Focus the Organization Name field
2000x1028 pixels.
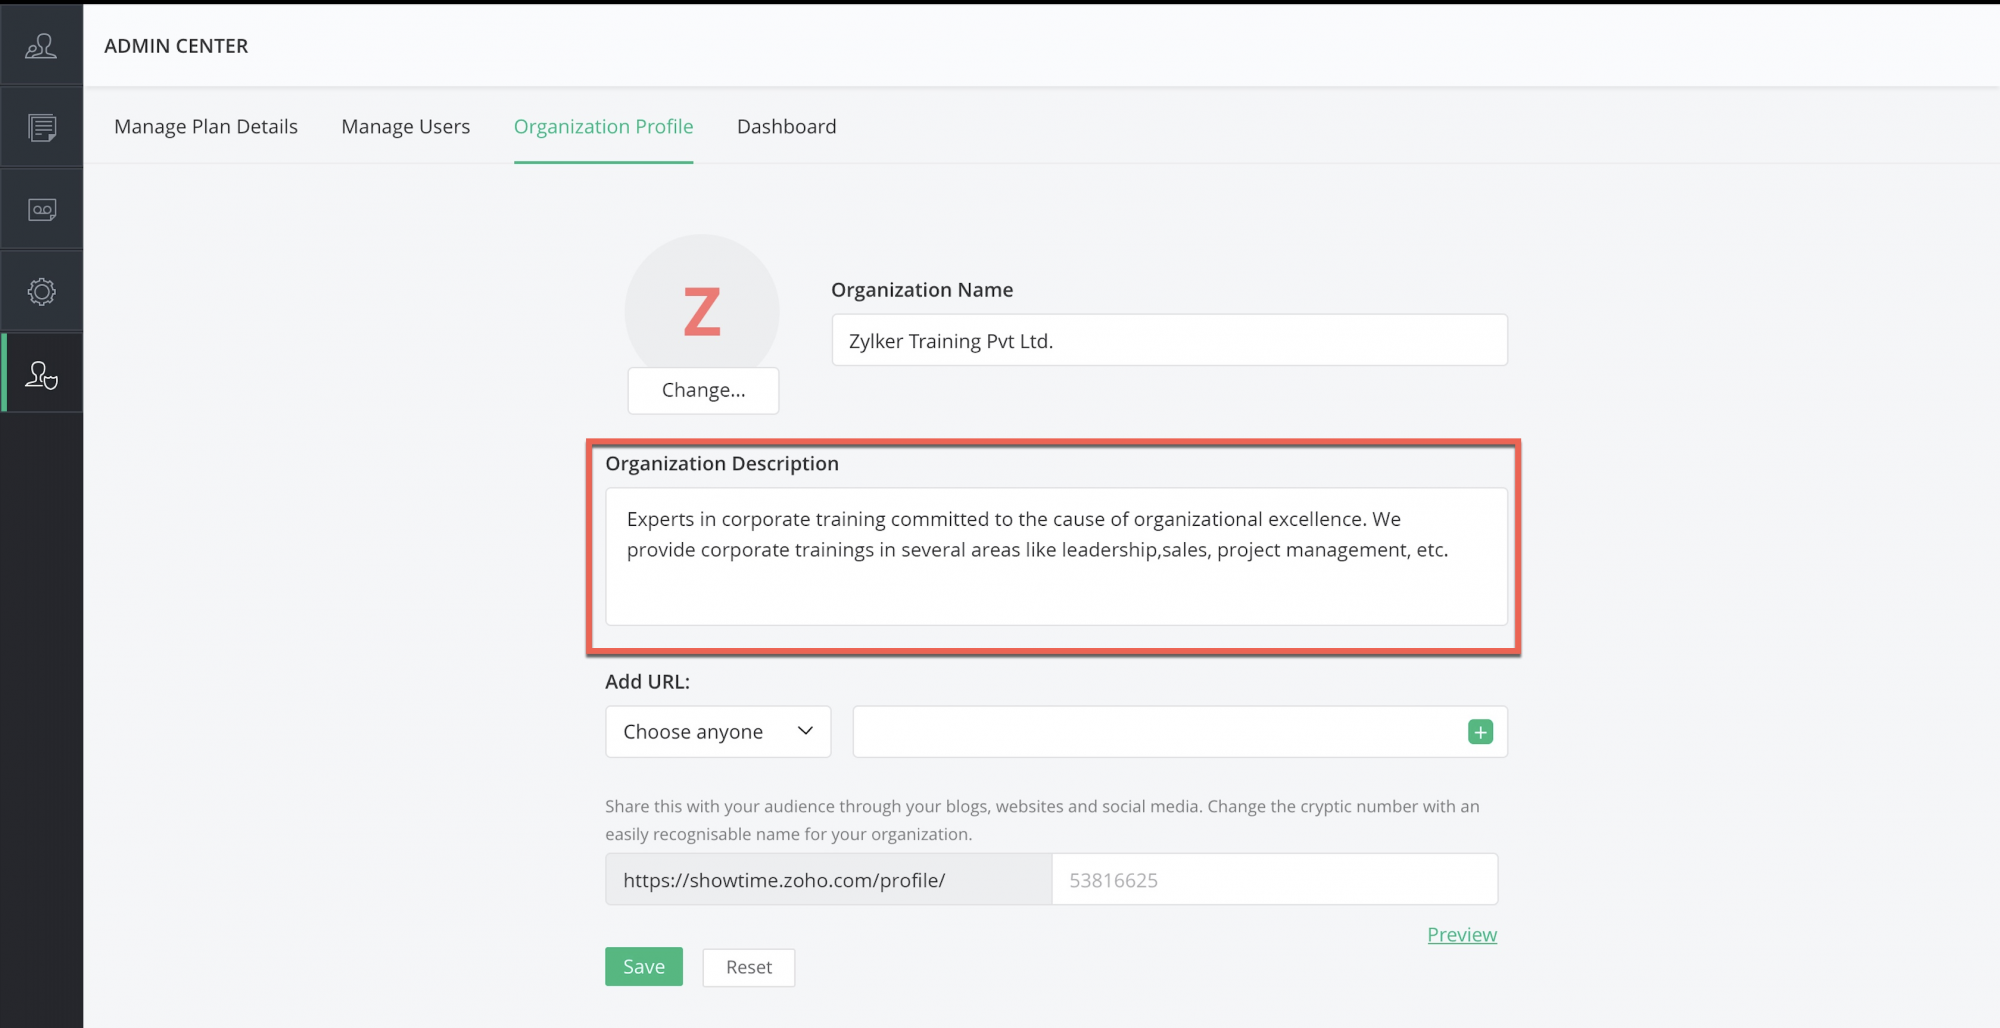1169,341
